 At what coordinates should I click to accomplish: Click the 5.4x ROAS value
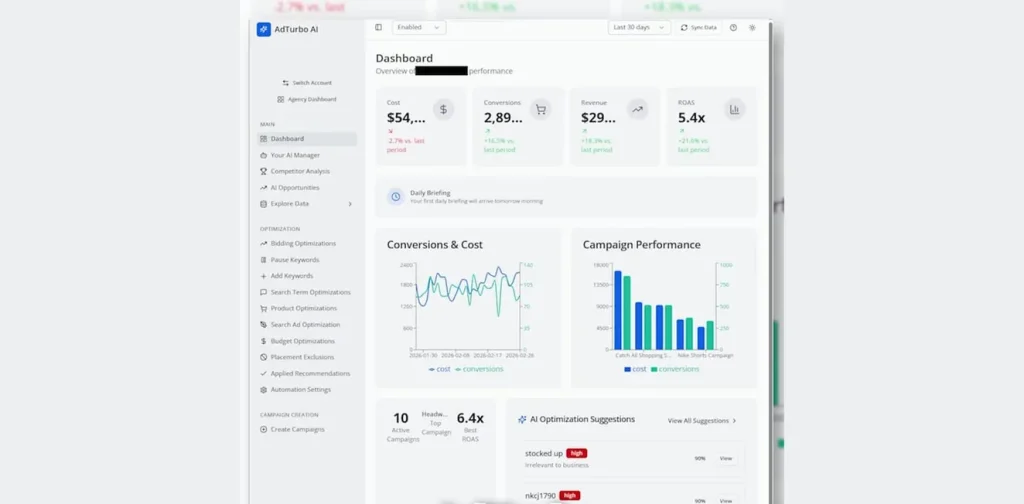coord(692,118)
